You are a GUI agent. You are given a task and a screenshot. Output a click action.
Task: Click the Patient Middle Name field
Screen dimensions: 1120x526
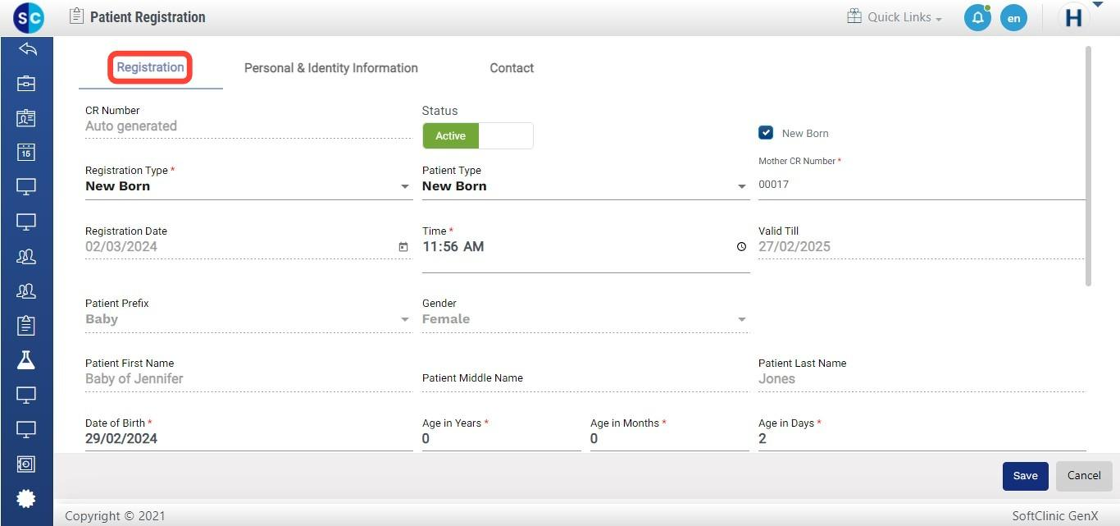pos(586,379)
